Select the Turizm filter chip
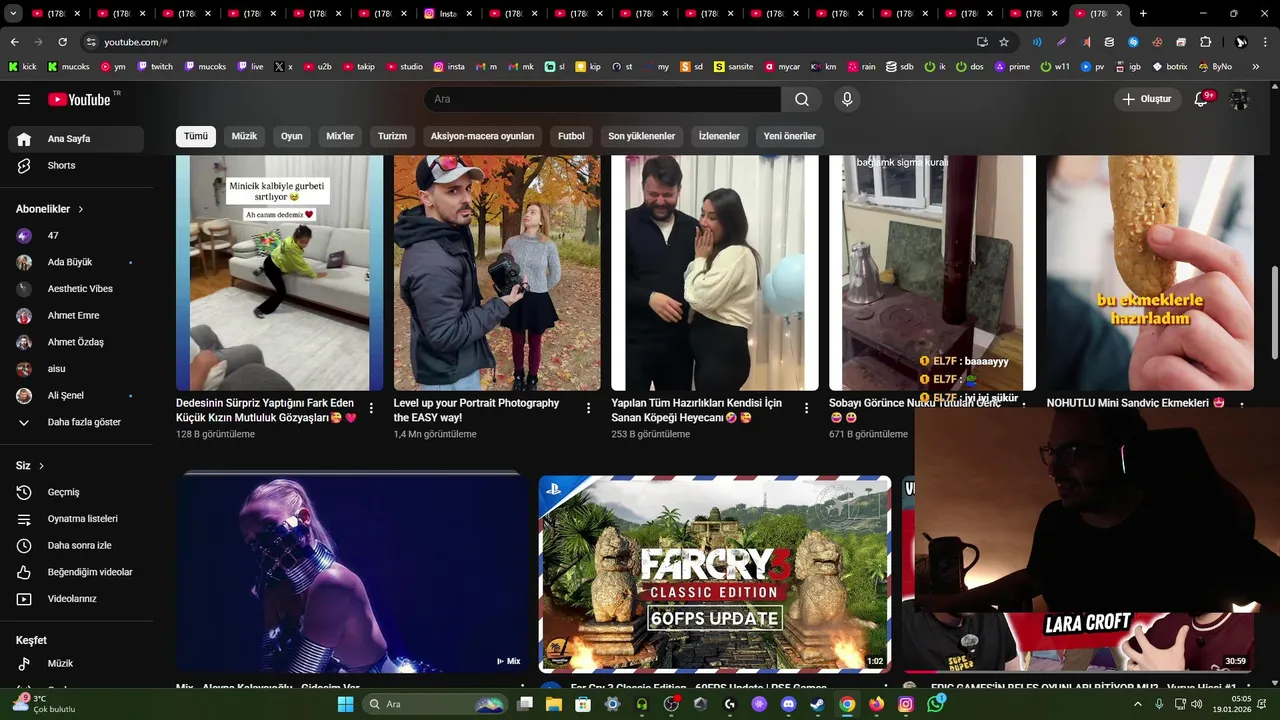The height and width of the screenshot is (720, 1280). [392, 136]
